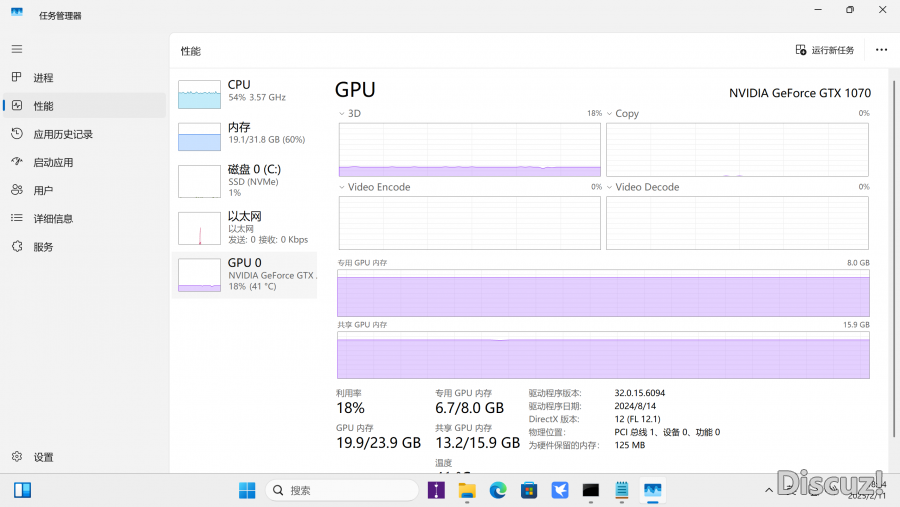
Task: Open the 服务 (Services) page
Action: coord(84,246)
